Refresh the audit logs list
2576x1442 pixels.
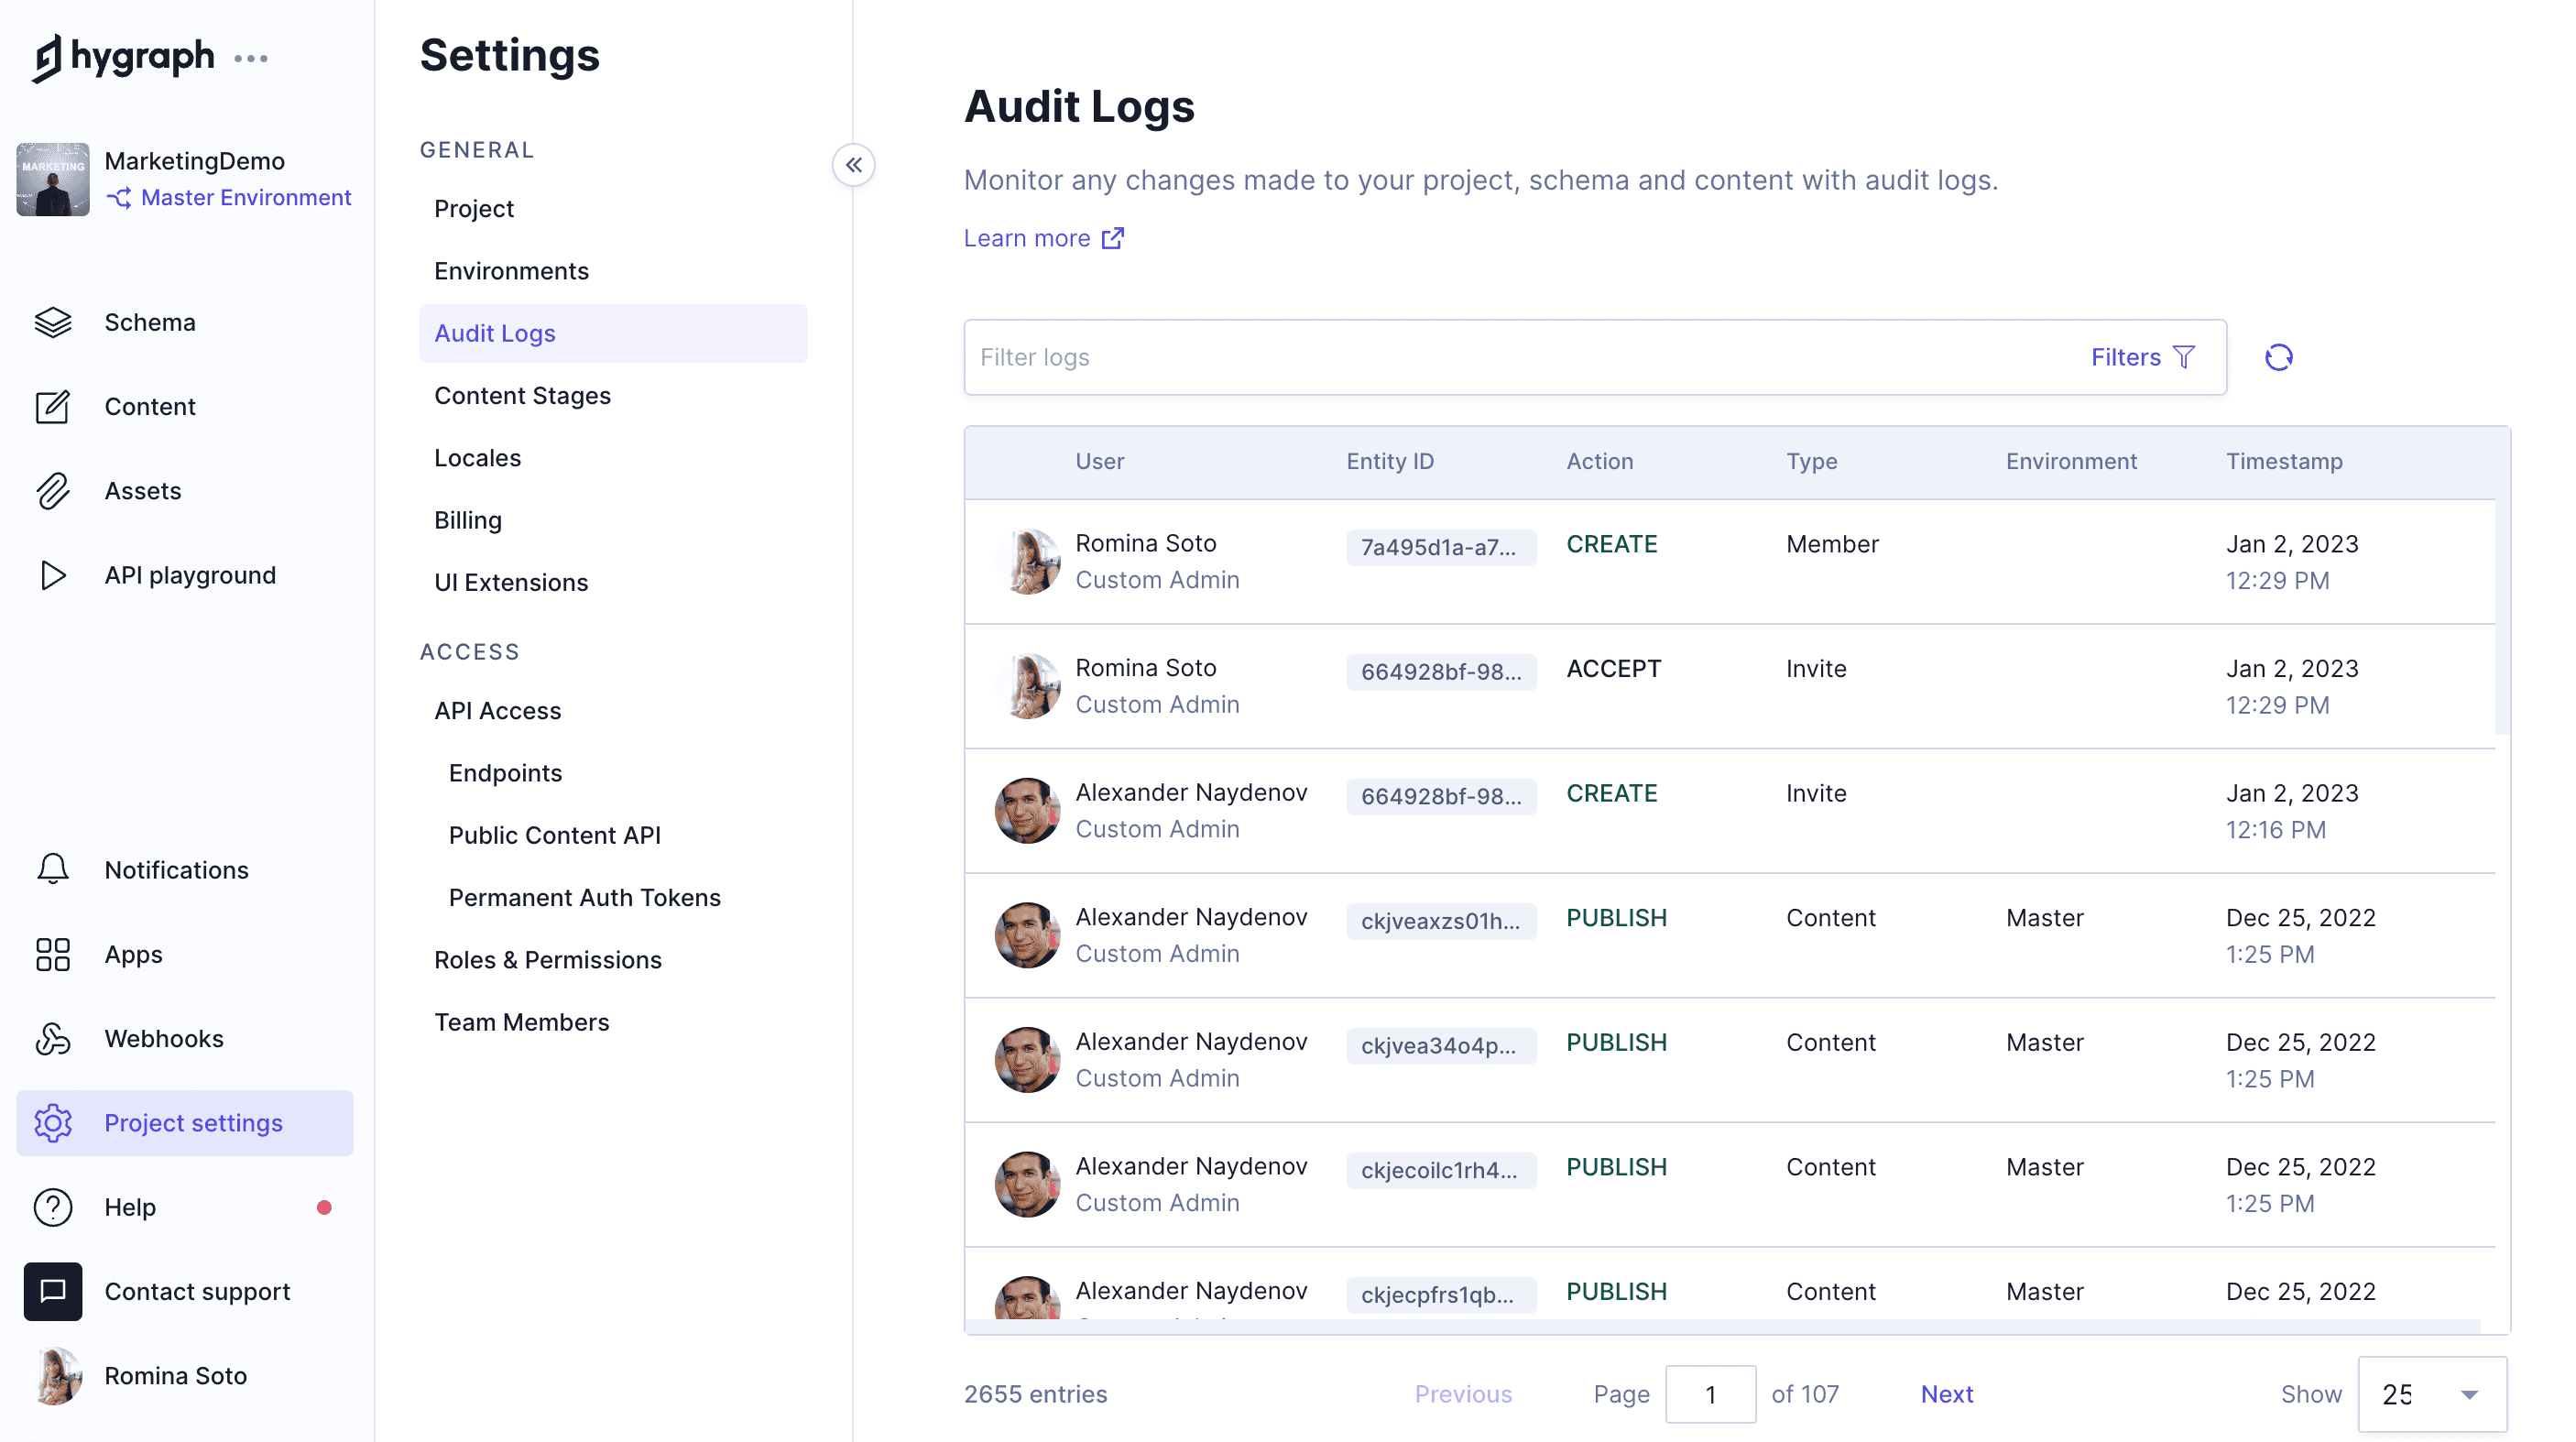pos(2279,356)
